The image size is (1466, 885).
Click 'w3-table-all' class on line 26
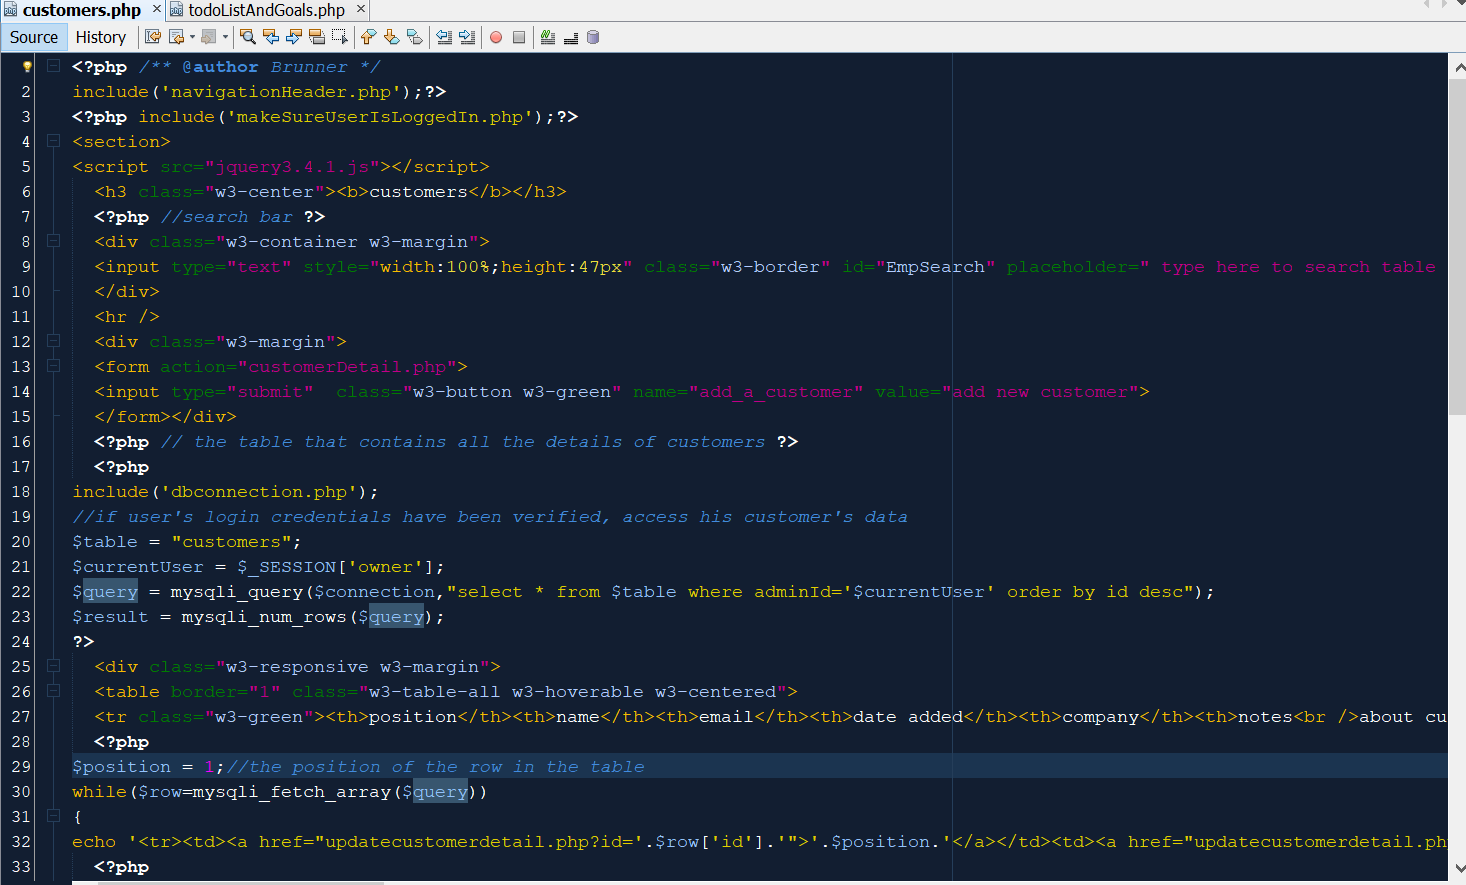[435, 692]
